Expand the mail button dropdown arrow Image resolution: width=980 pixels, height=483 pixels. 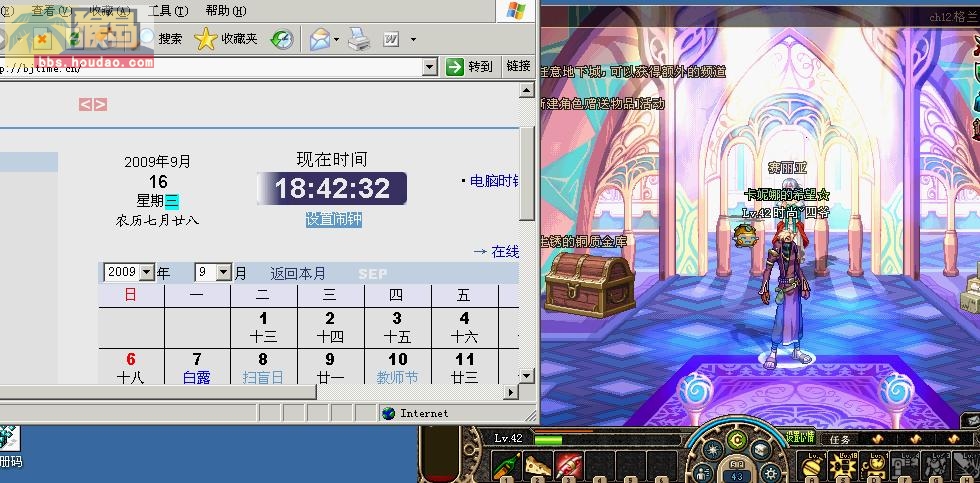(336, 39)
